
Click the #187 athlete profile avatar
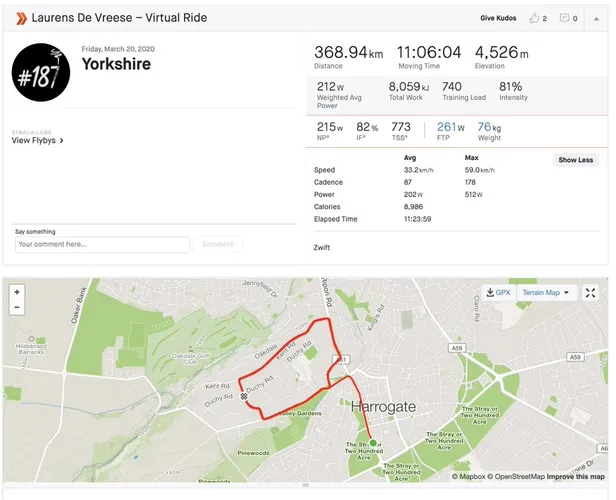click(41, 73)
